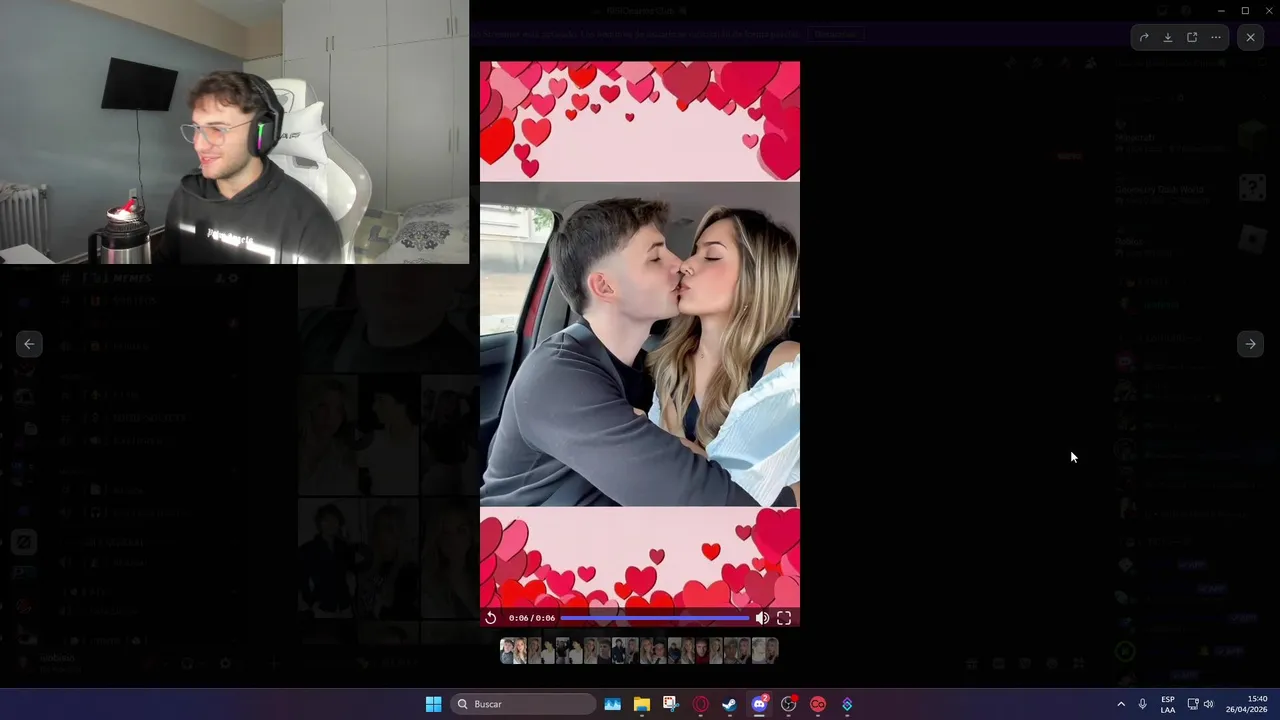Go to the previous media with left arrow
This screenshot has width=1280, height=720.
tap(29, 344)
